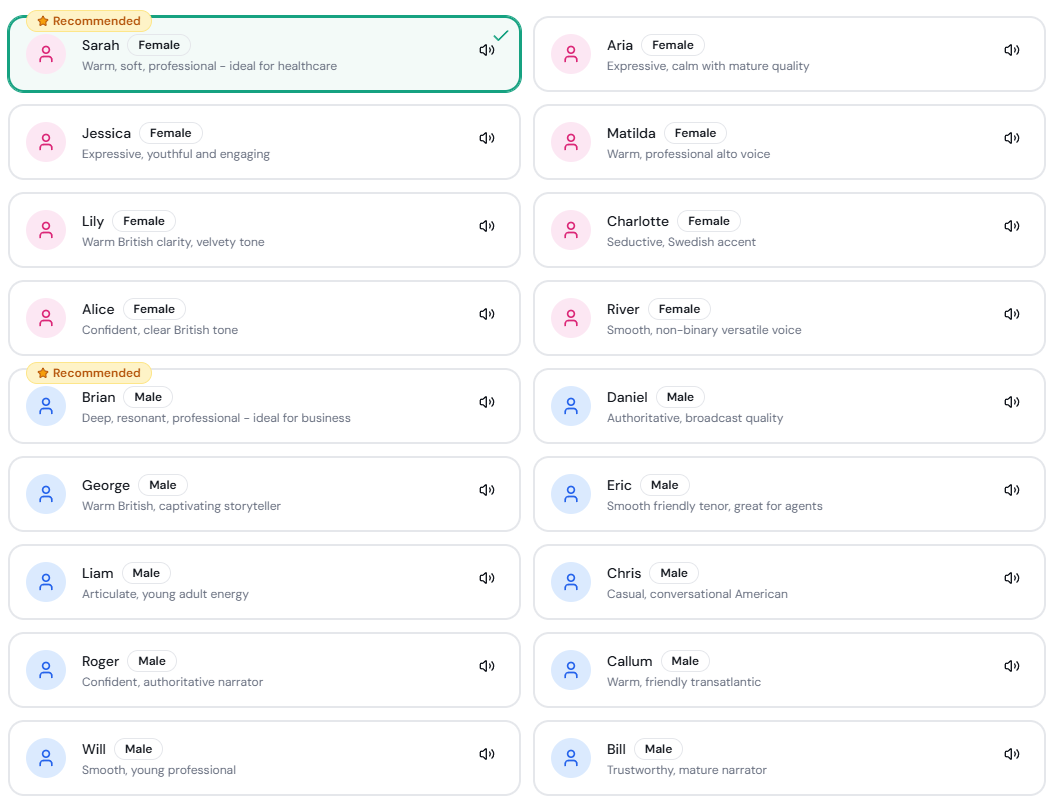The height and width of the screenshot is (808, 1055).
Task: Choose the Liam voice card
Action: pyautogui.click(x=264, y=582)
